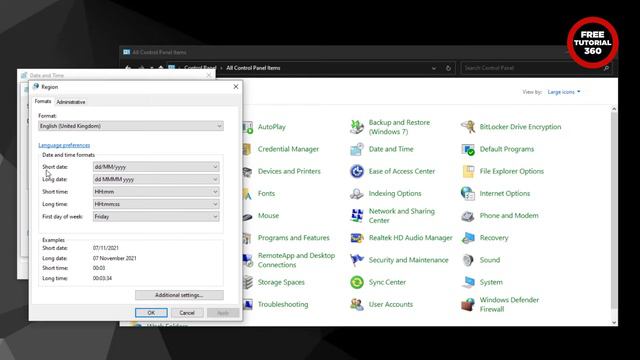Click the Search Control Panel field
Image resolution: width=640 pixels, height=360 pixels.
point(533,68)
